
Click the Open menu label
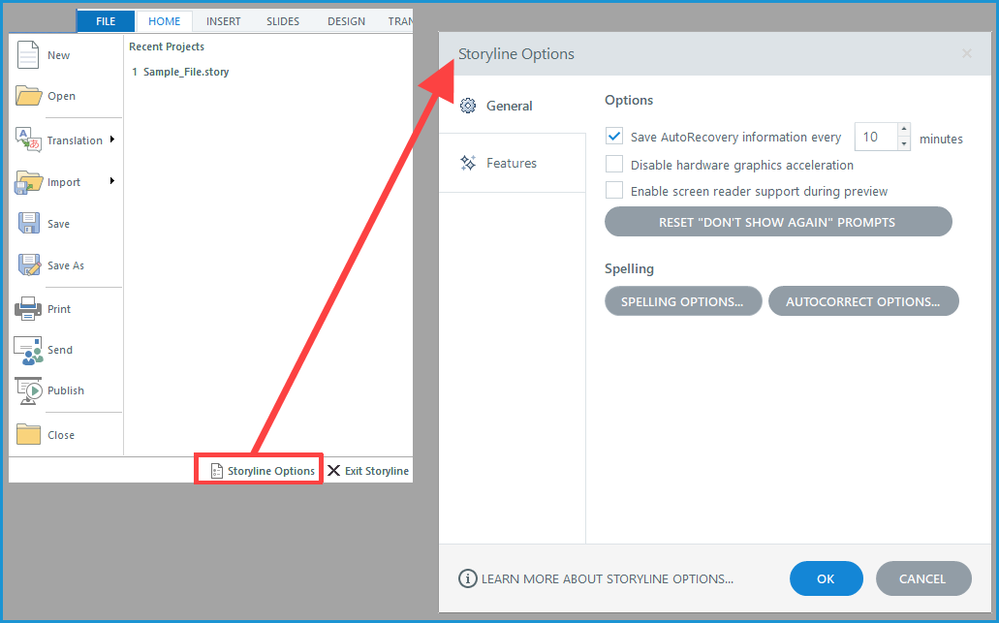[x=61, y=96]
